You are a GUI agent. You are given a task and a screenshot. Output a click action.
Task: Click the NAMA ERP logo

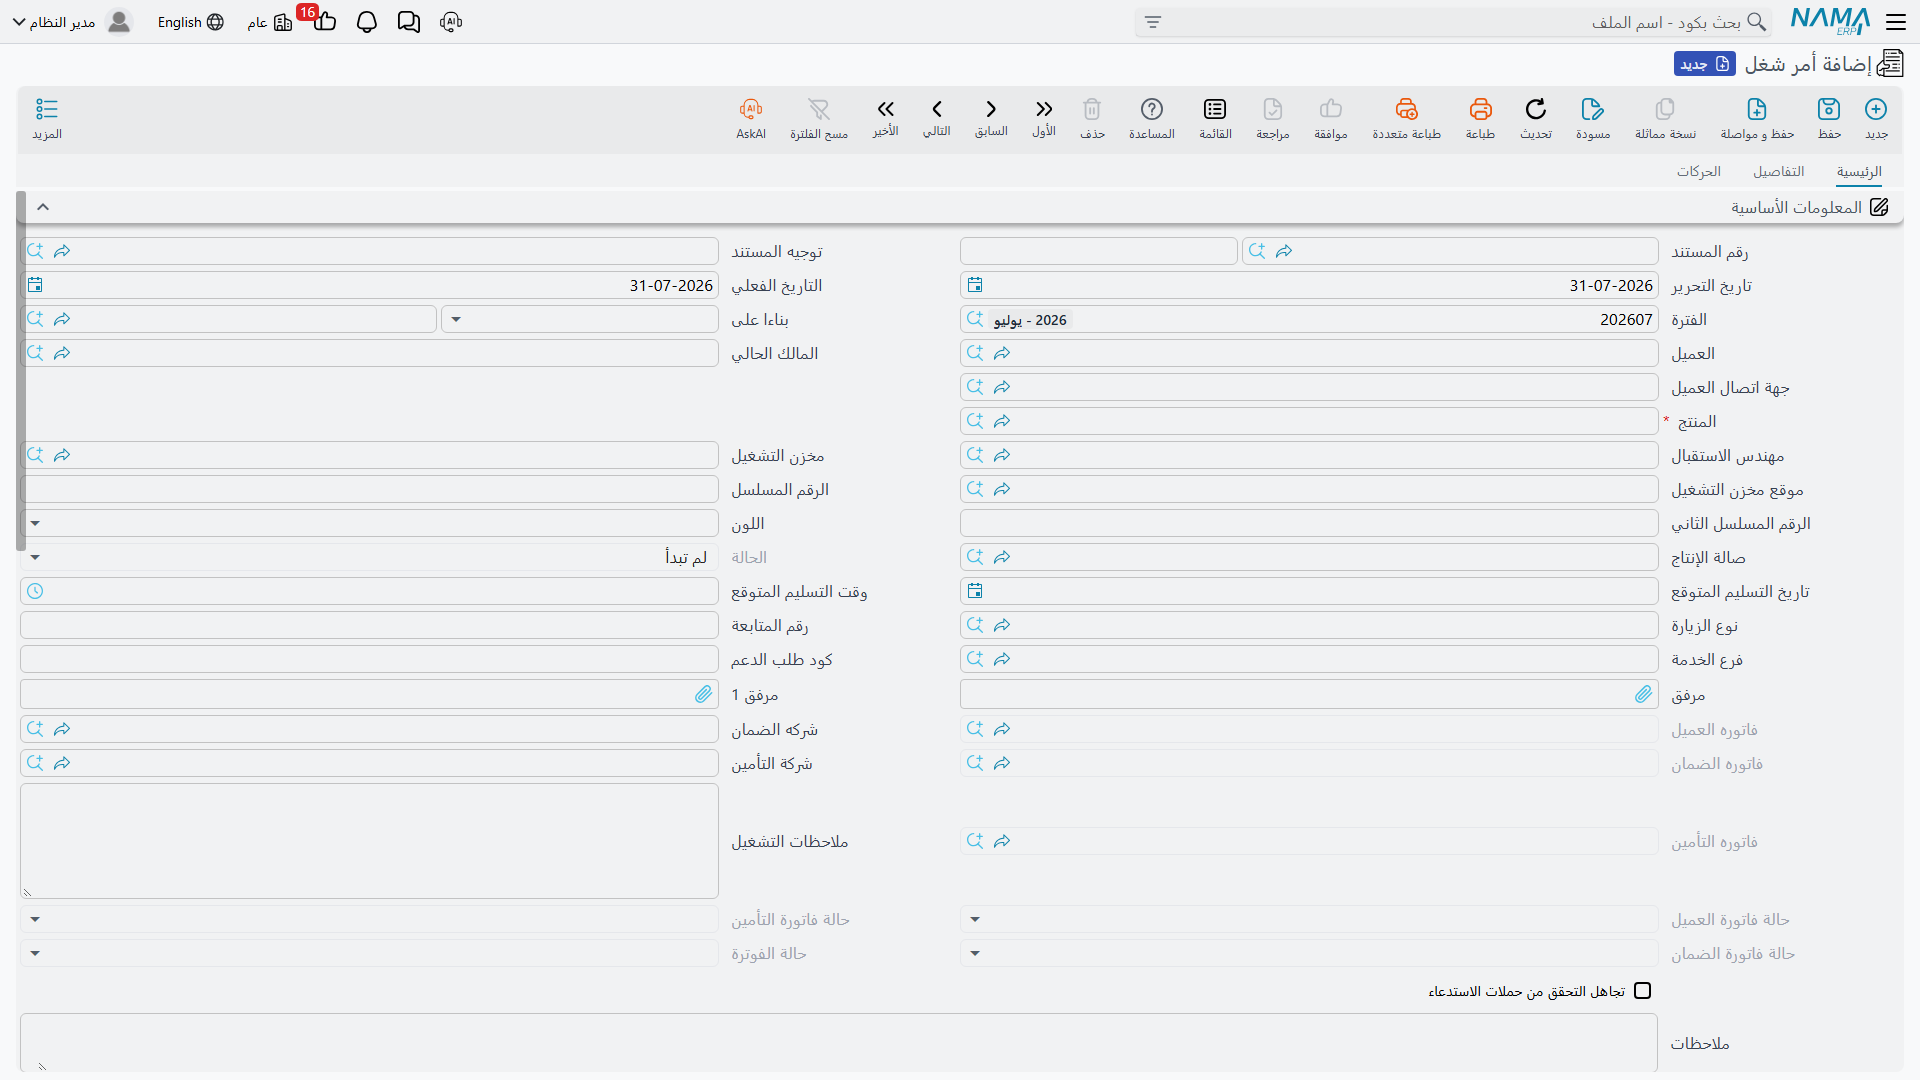[x=1830, y=21]
